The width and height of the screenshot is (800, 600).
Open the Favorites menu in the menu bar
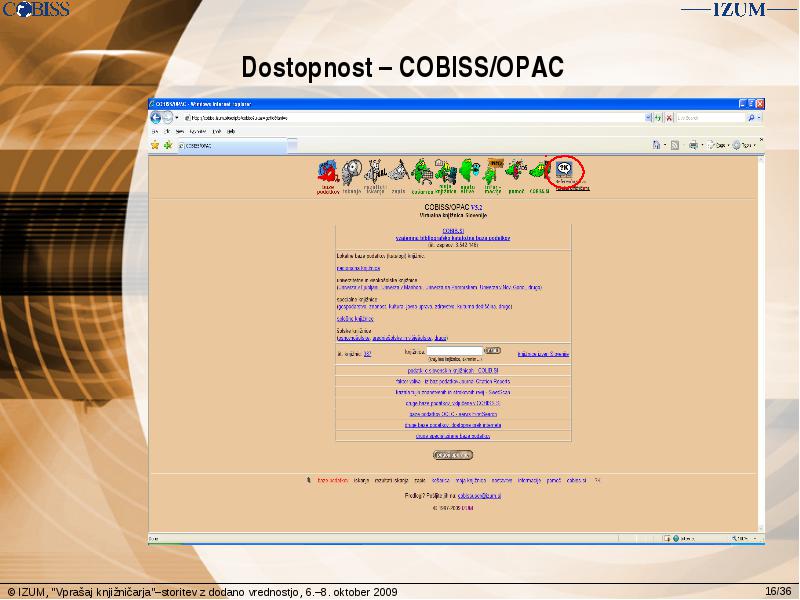click(x=197, y=132)
